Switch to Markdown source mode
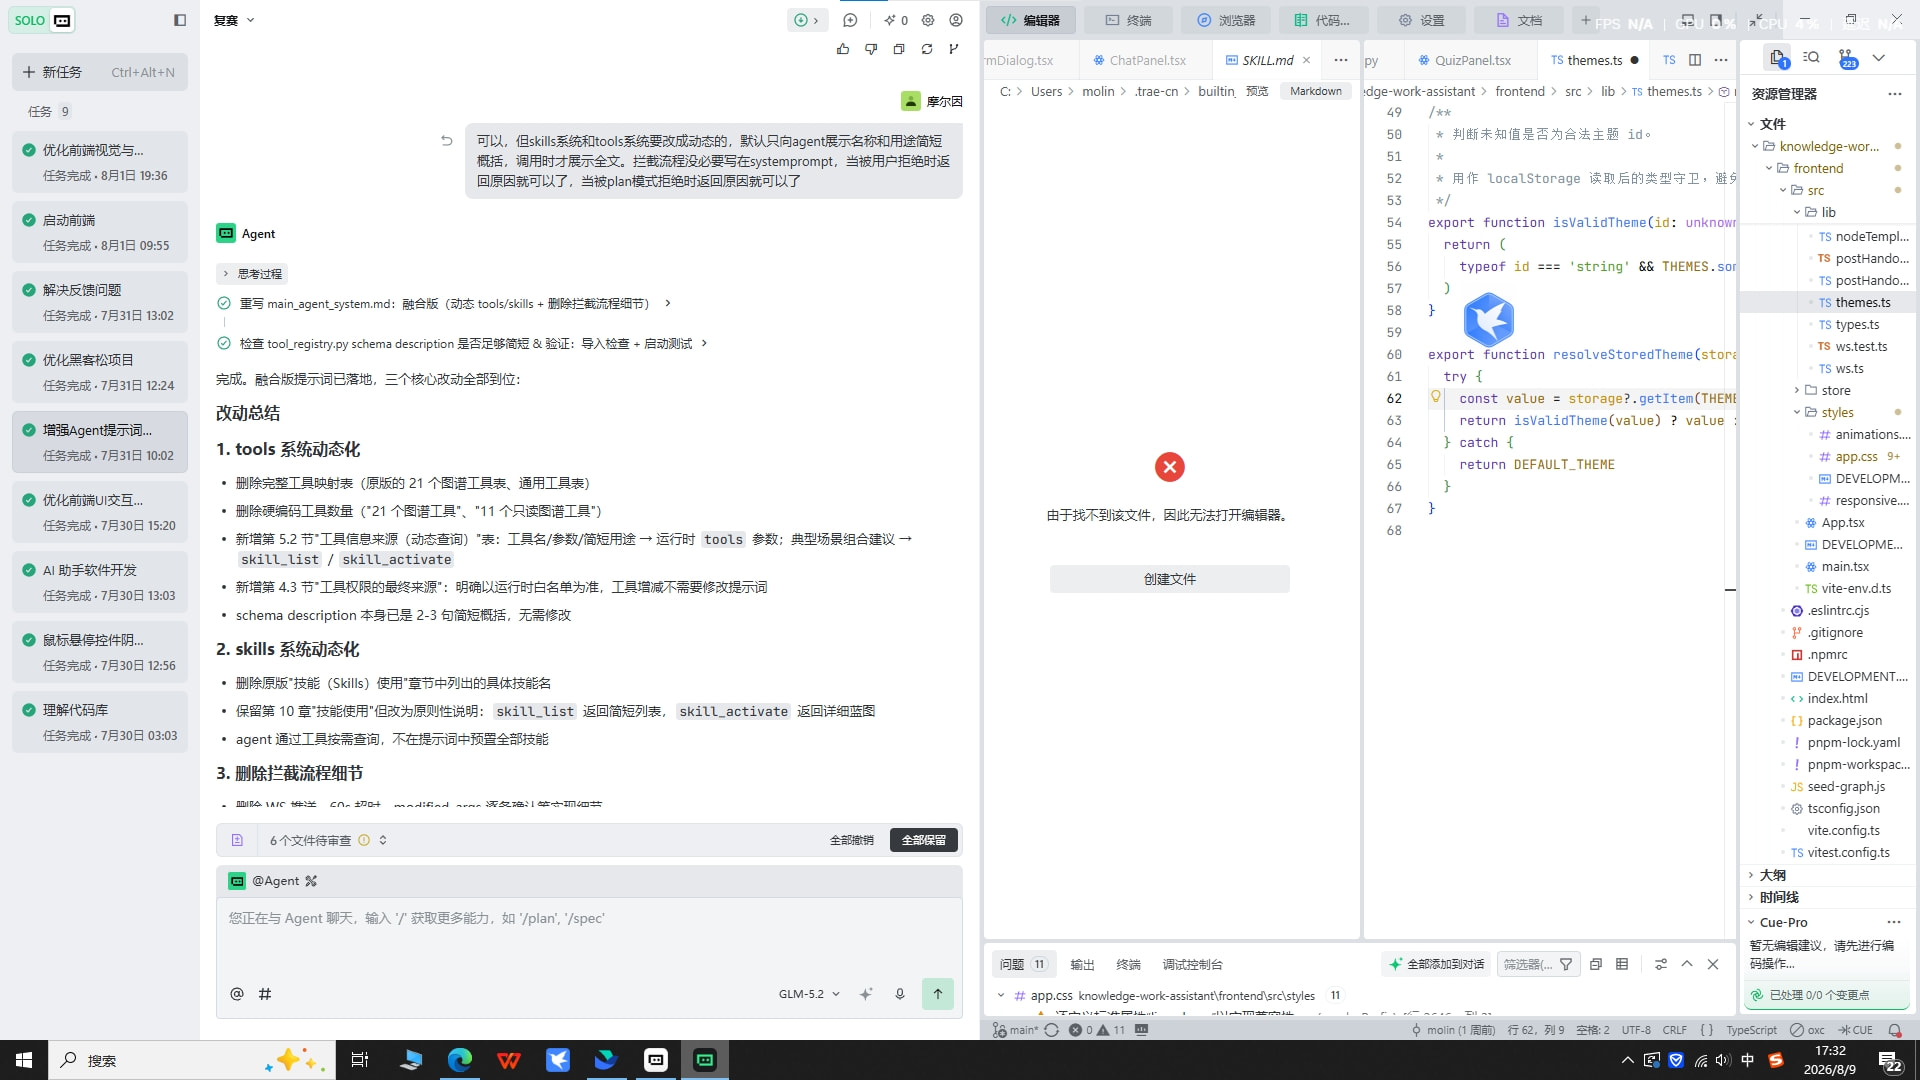 point(1316,91)
